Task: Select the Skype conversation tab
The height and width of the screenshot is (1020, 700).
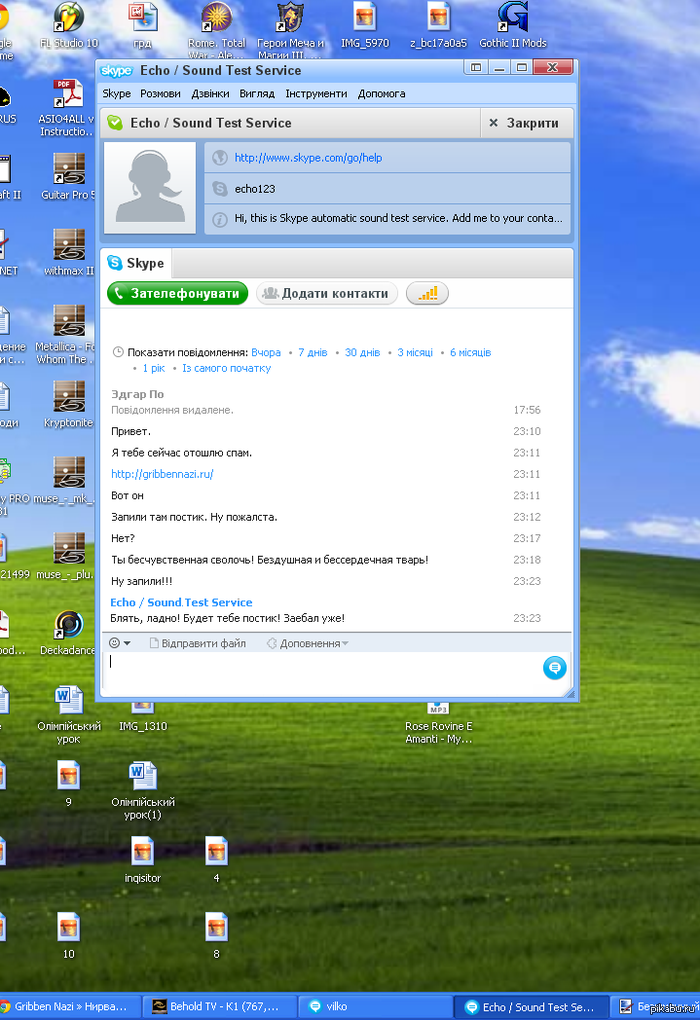Action: [x=136, y=263]
